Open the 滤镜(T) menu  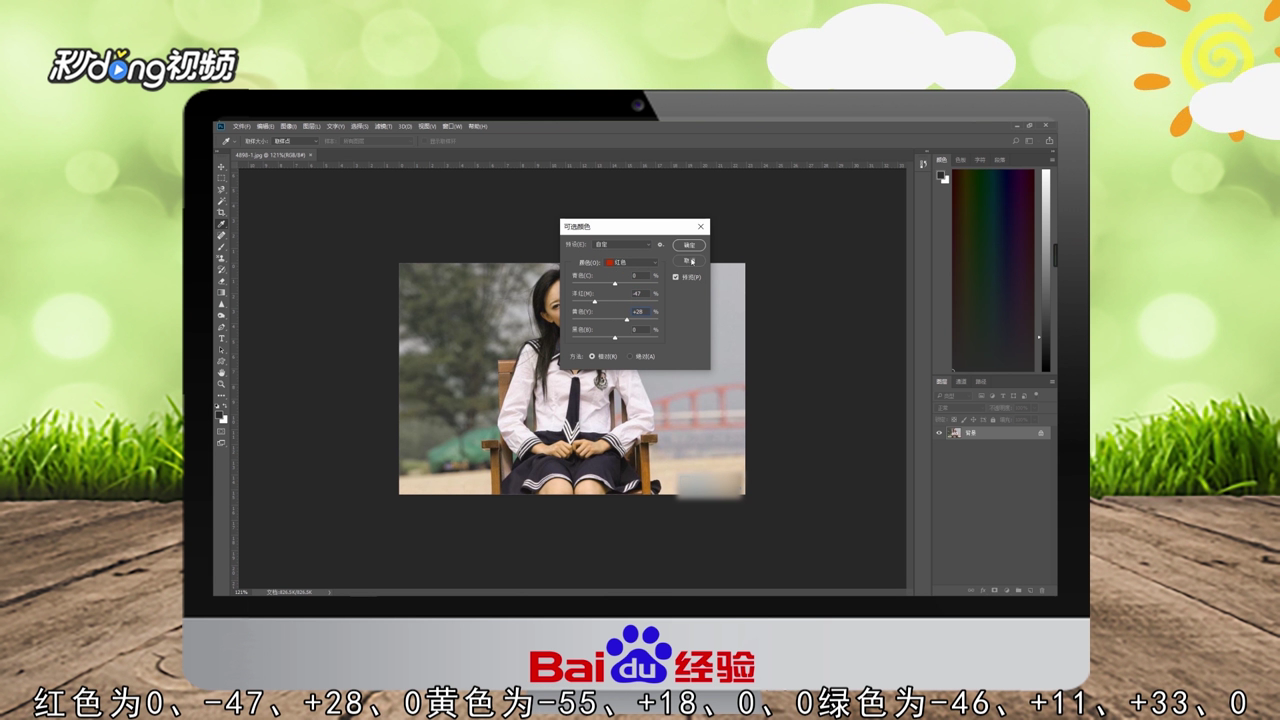tap(383, 127)
